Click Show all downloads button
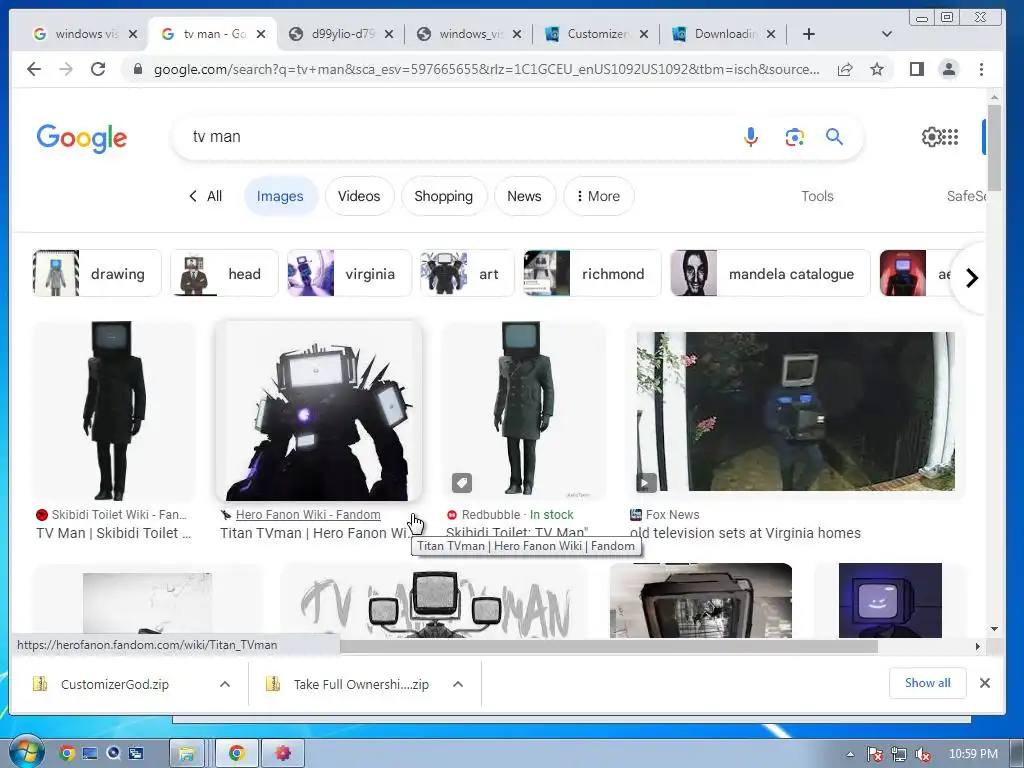This screenshot has width=1024, height=768. (927, 683)
